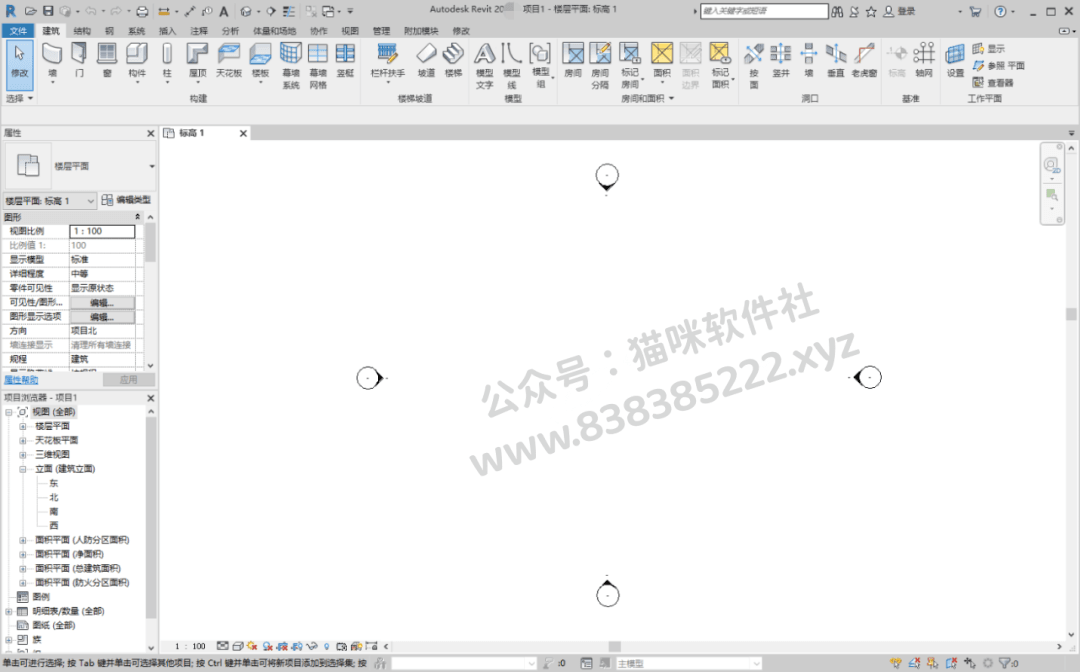Open the 楼层平面: 标高 1 instance dropdown
Viewport: 1080px width, 672px height.
50,200
